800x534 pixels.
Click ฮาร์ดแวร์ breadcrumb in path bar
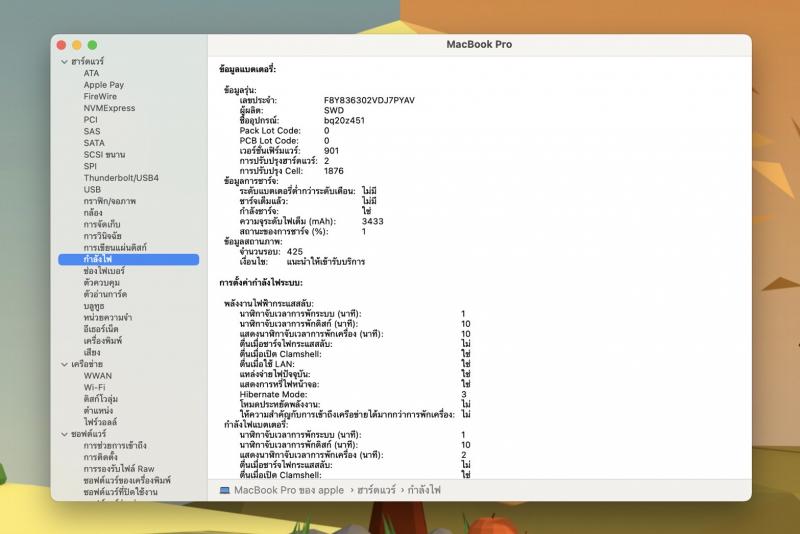point(376,490)
